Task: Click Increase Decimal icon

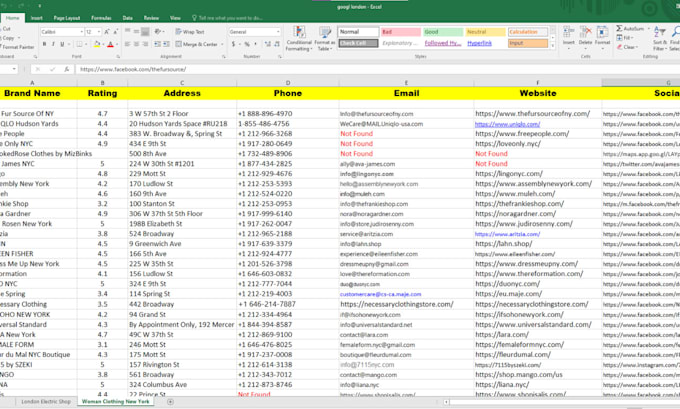Action: click(x=268, y=44)
